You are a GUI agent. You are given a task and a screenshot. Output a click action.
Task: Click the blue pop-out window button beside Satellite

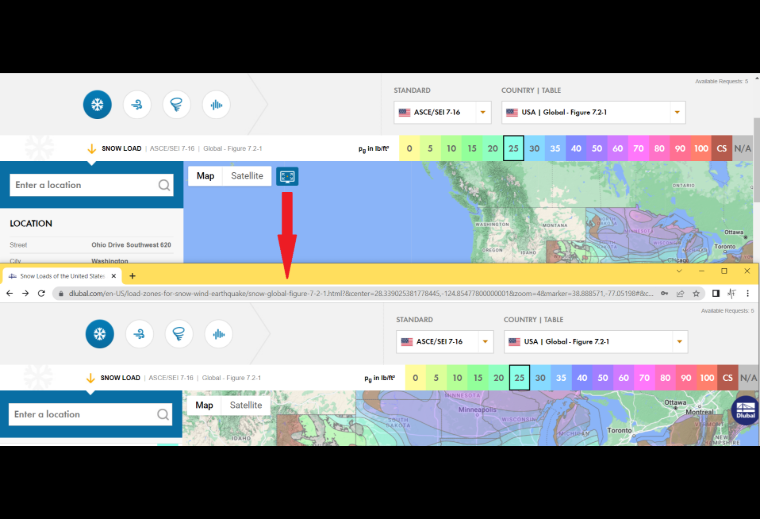click(x=287, y=176)
